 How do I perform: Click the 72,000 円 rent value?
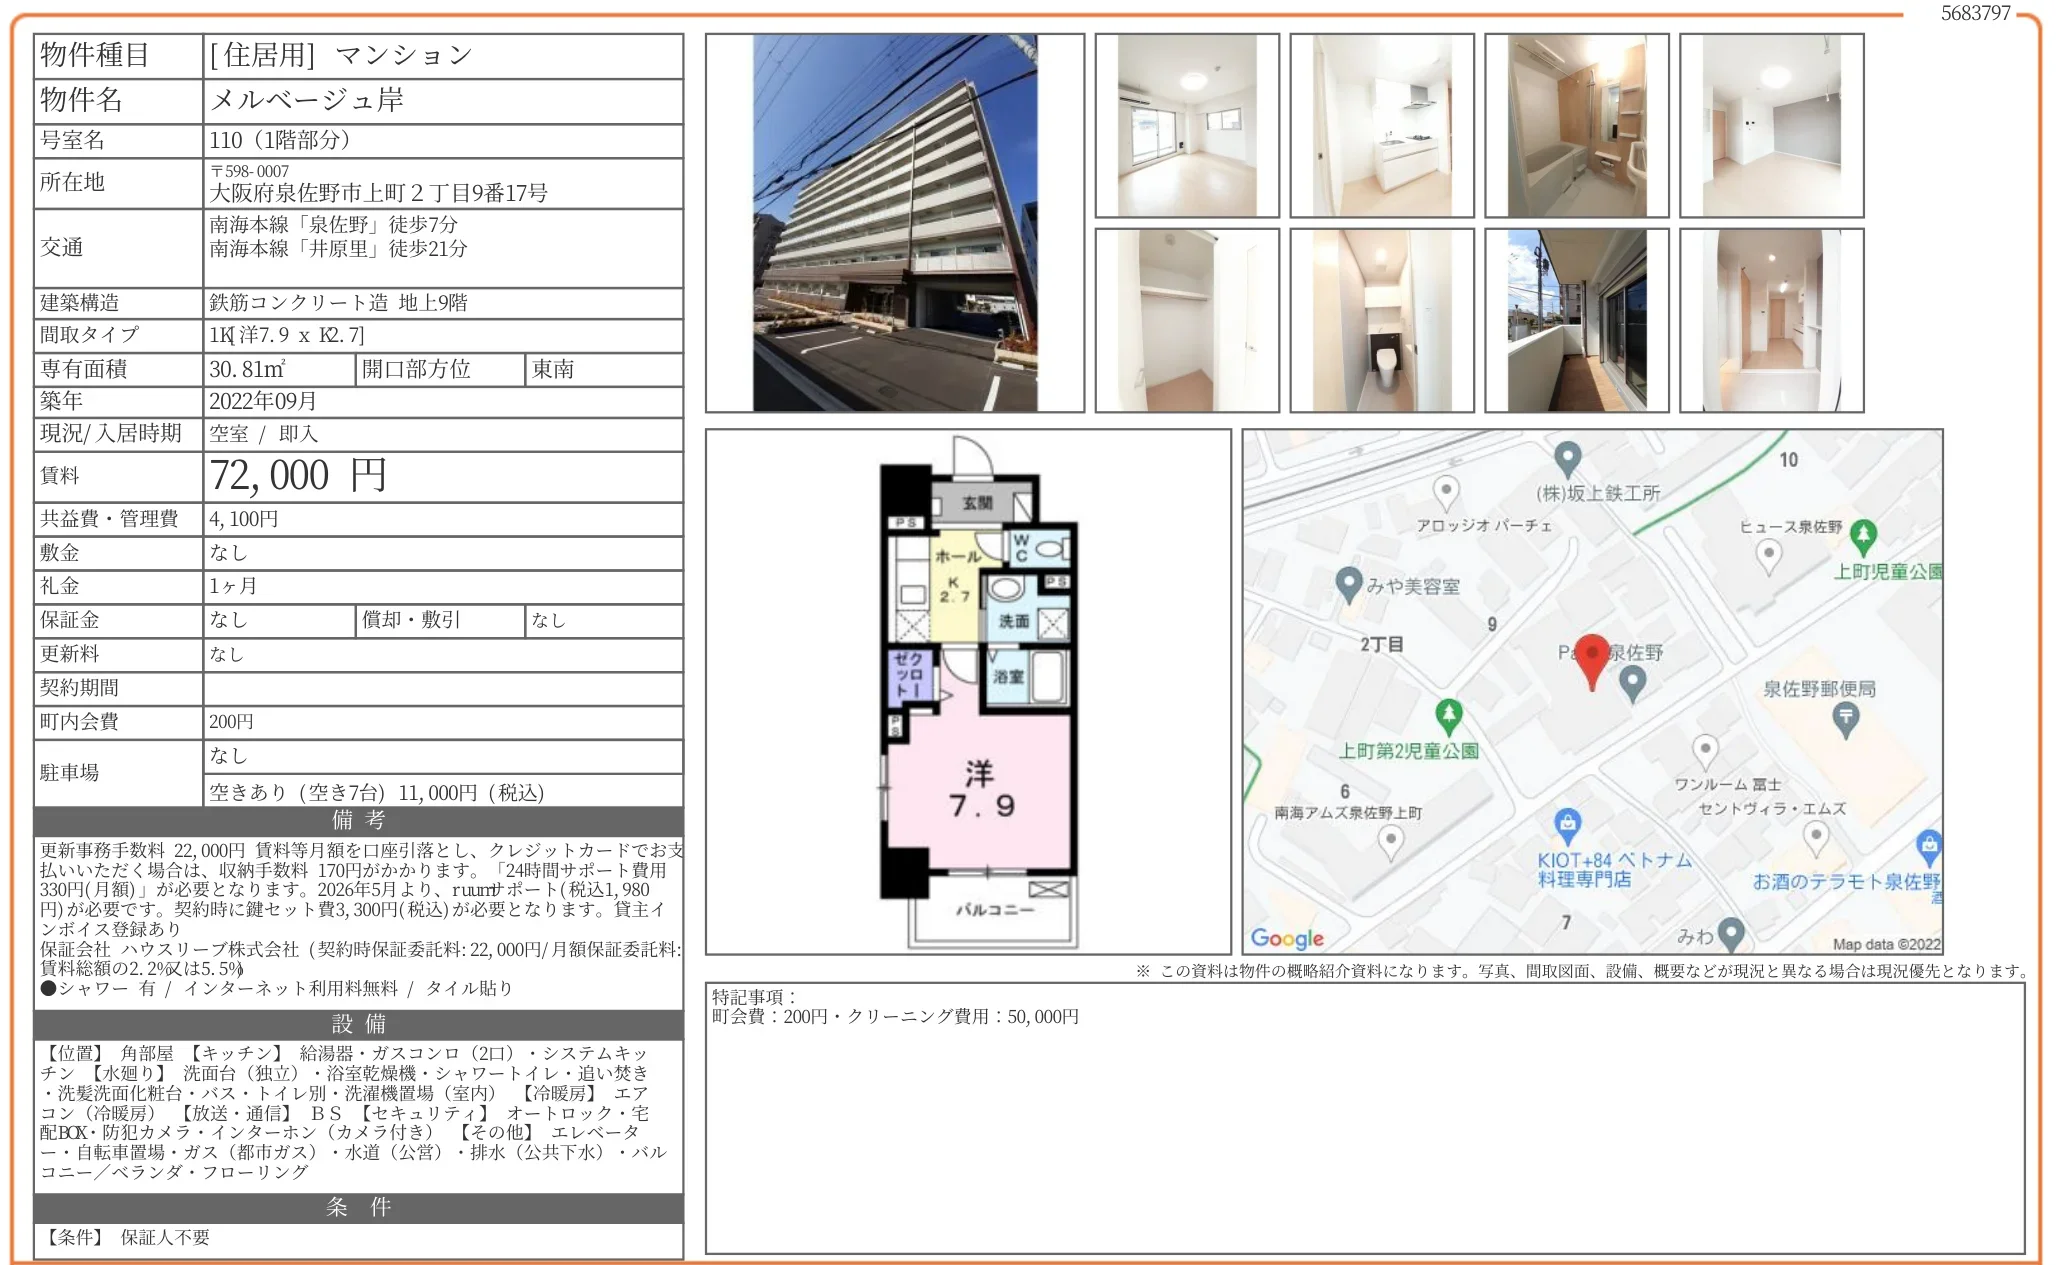point(298,476)
